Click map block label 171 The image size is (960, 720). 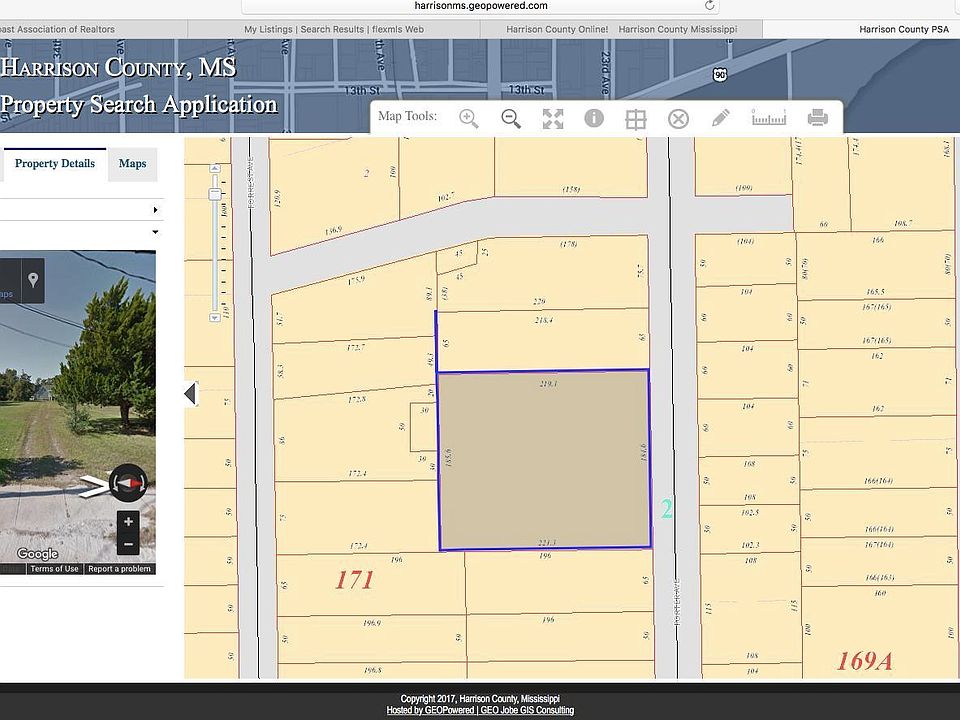pos(354,579)
